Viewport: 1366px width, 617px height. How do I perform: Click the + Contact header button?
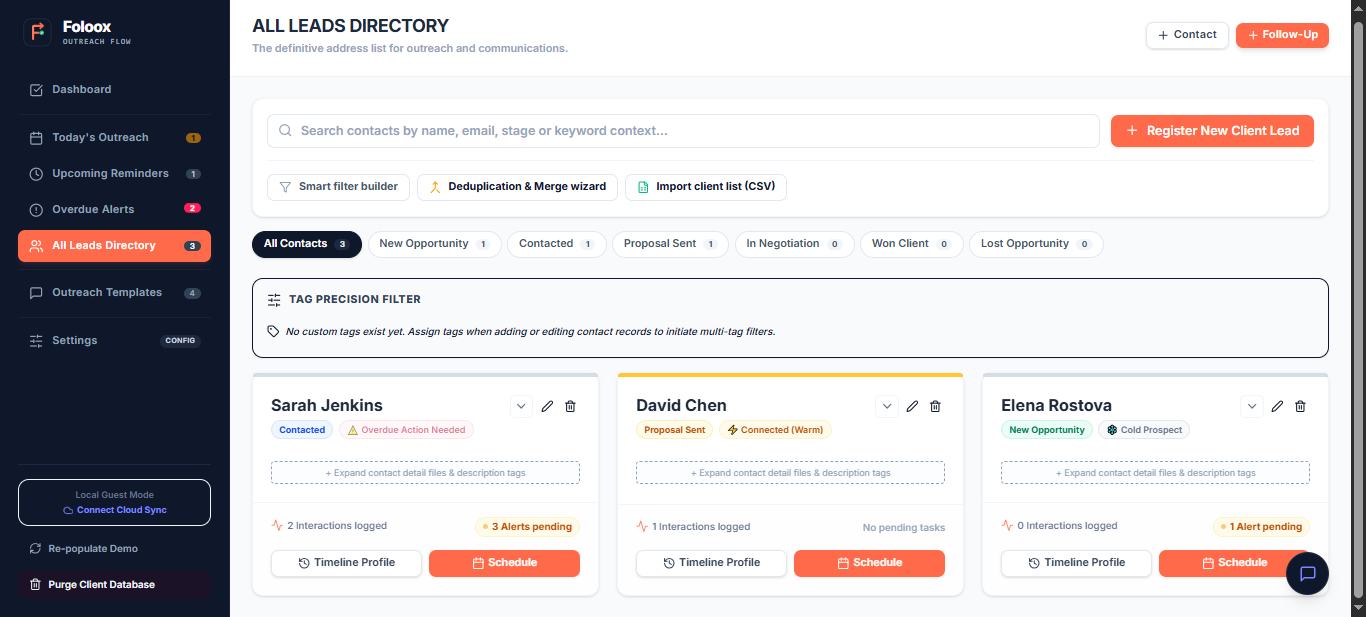pos(1187,35)
